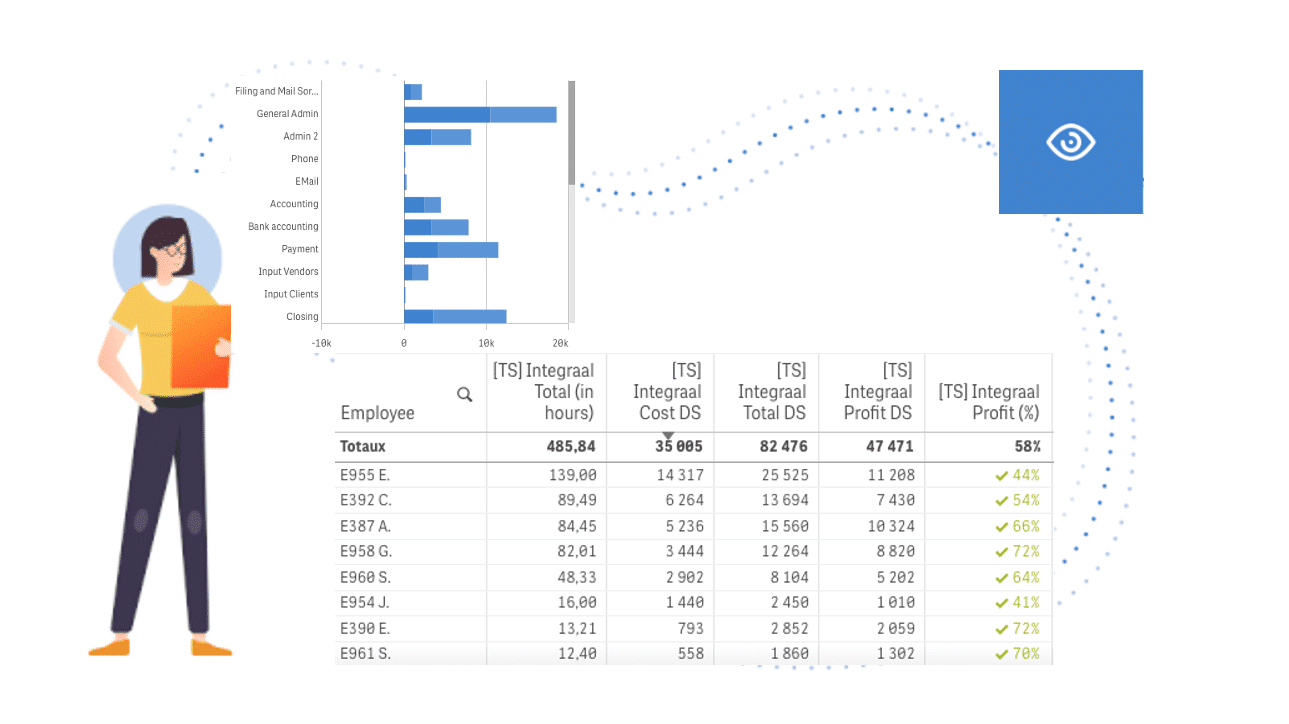The image size is (1289, 724).
Task: Sort by Integraal Profit (%) column header
Action: [x=990, y=402]
